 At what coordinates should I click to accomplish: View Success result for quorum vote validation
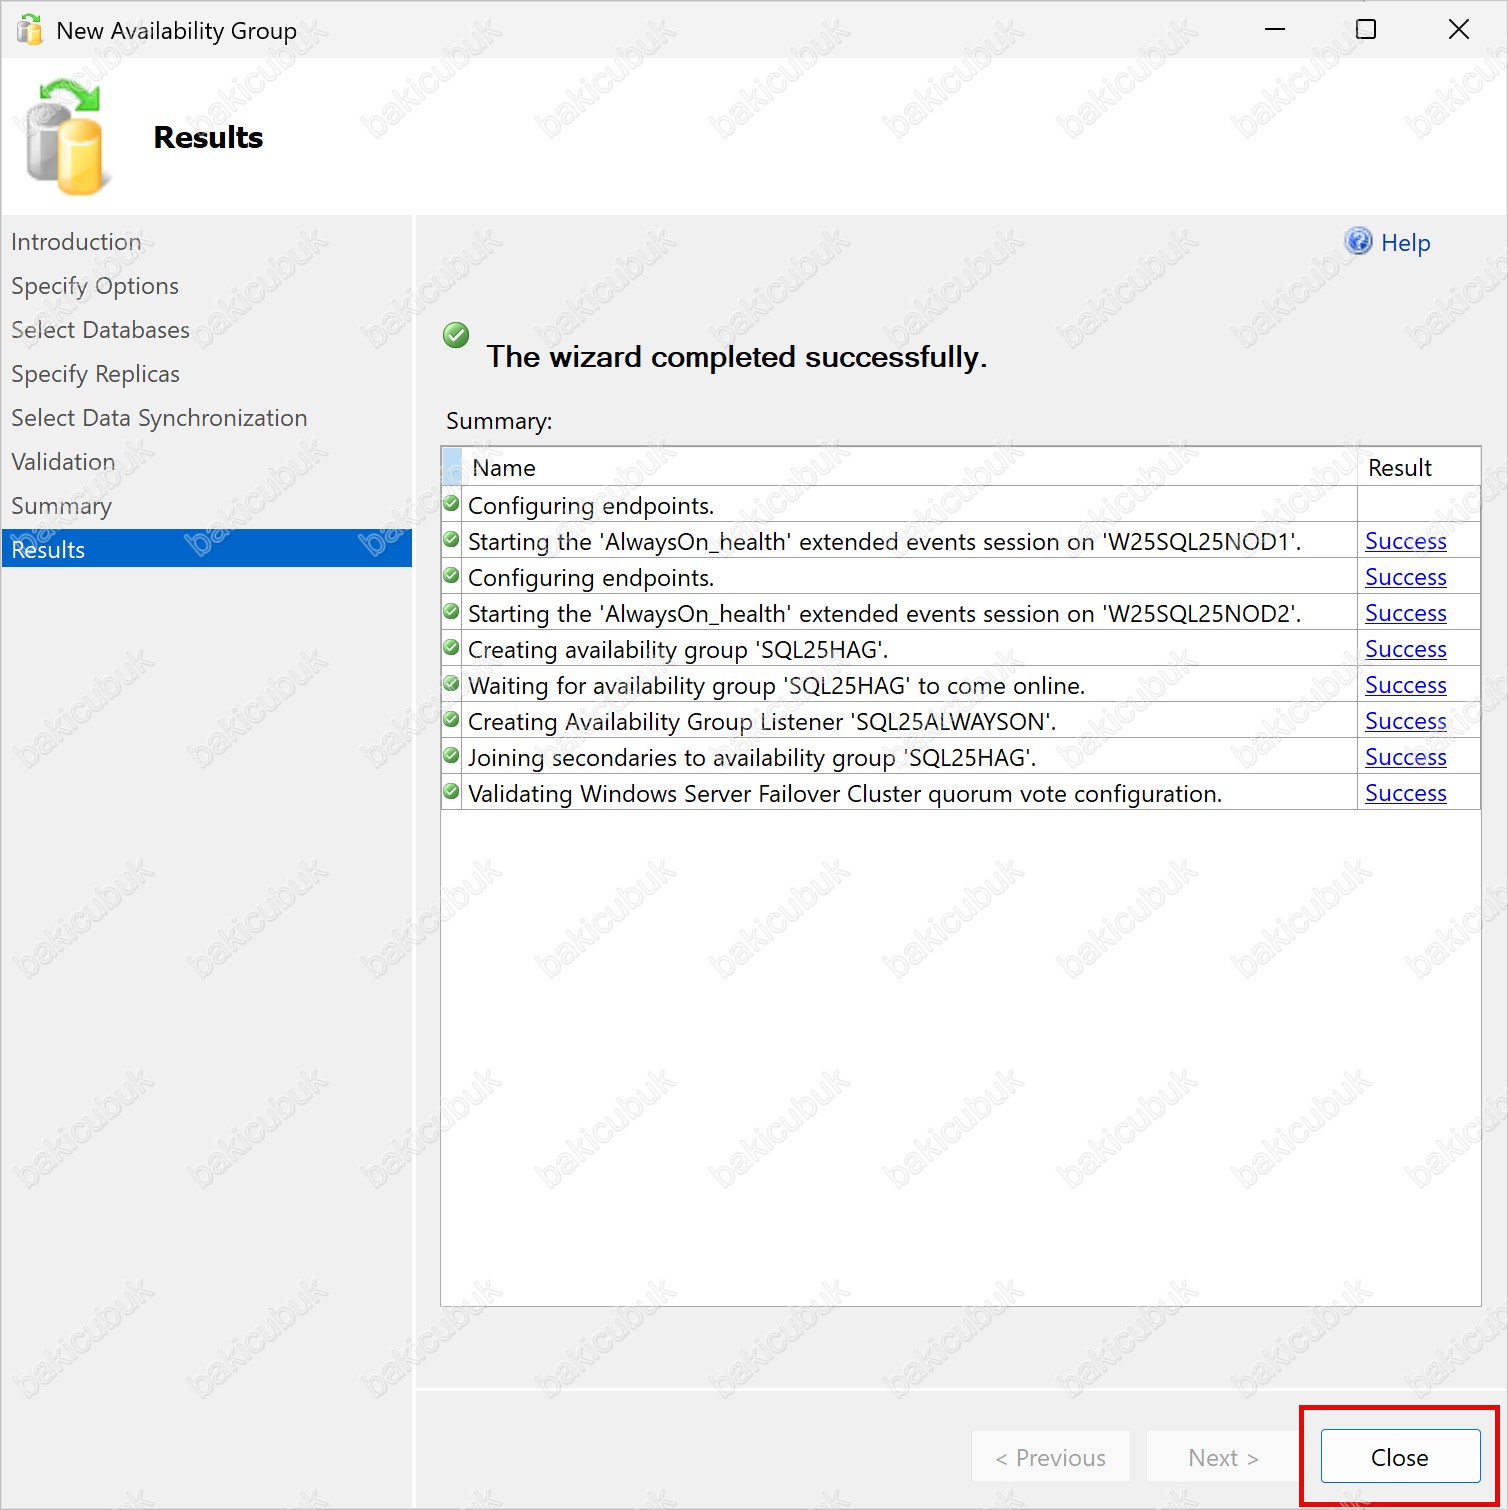pos(1405,793)
